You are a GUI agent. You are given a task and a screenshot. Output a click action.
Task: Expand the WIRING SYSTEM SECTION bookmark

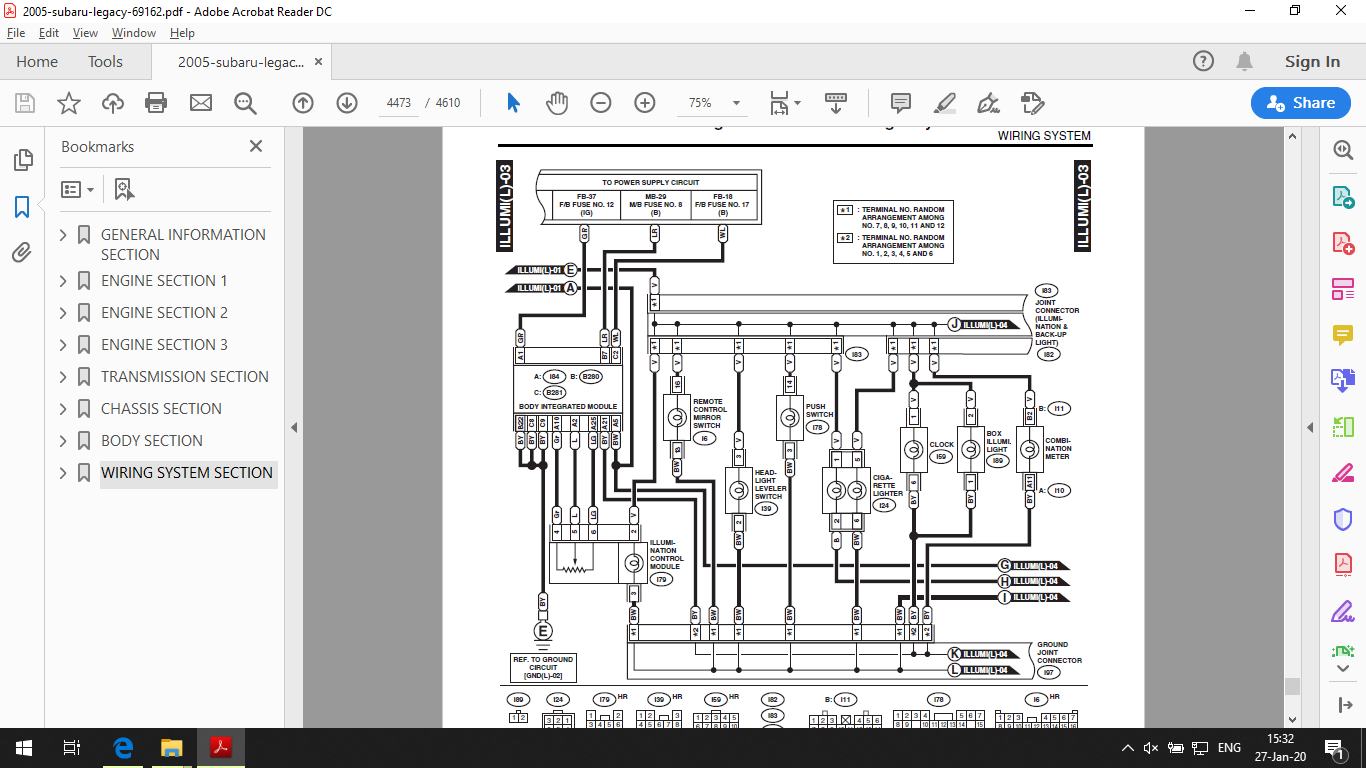click(x=63, y=473)
